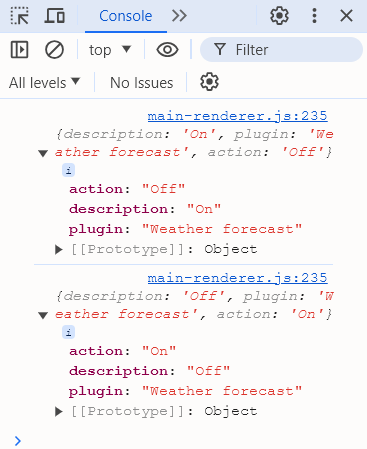The width and height of the screenshot is (367, 449).
Task: Create live expression with eye icon
Action: point(167,50)
